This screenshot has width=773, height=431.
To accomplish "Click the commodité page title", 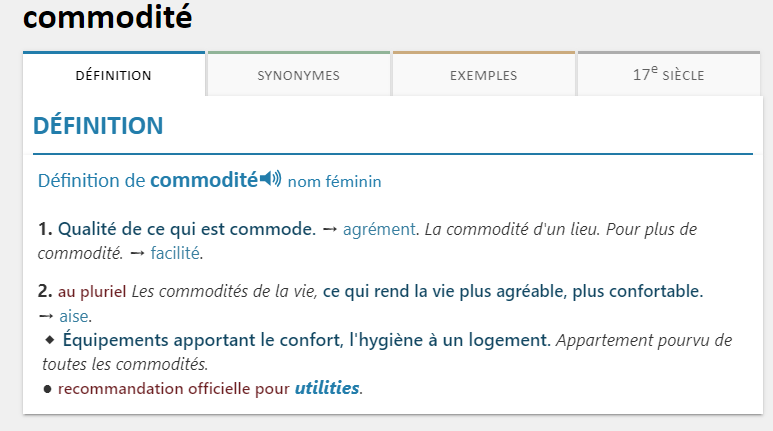I will 107,16.
